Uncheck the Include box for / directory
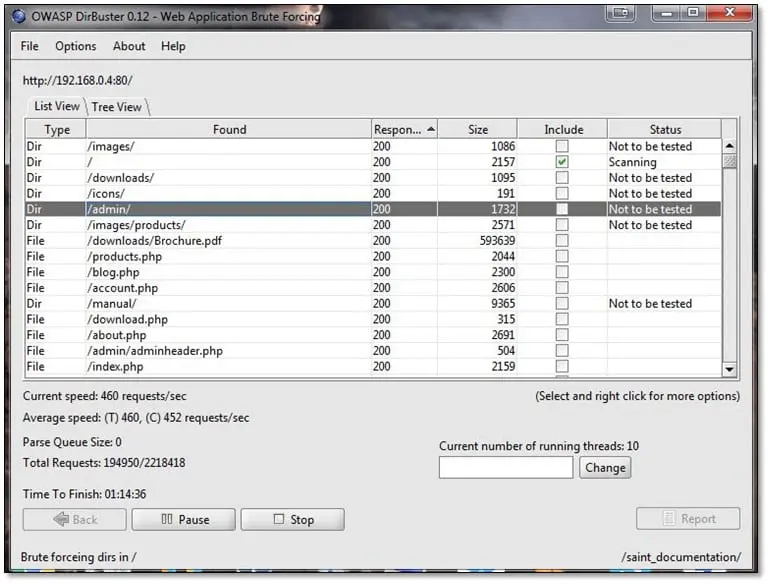This screenshot has width=769, height=584. pos(562,162)
